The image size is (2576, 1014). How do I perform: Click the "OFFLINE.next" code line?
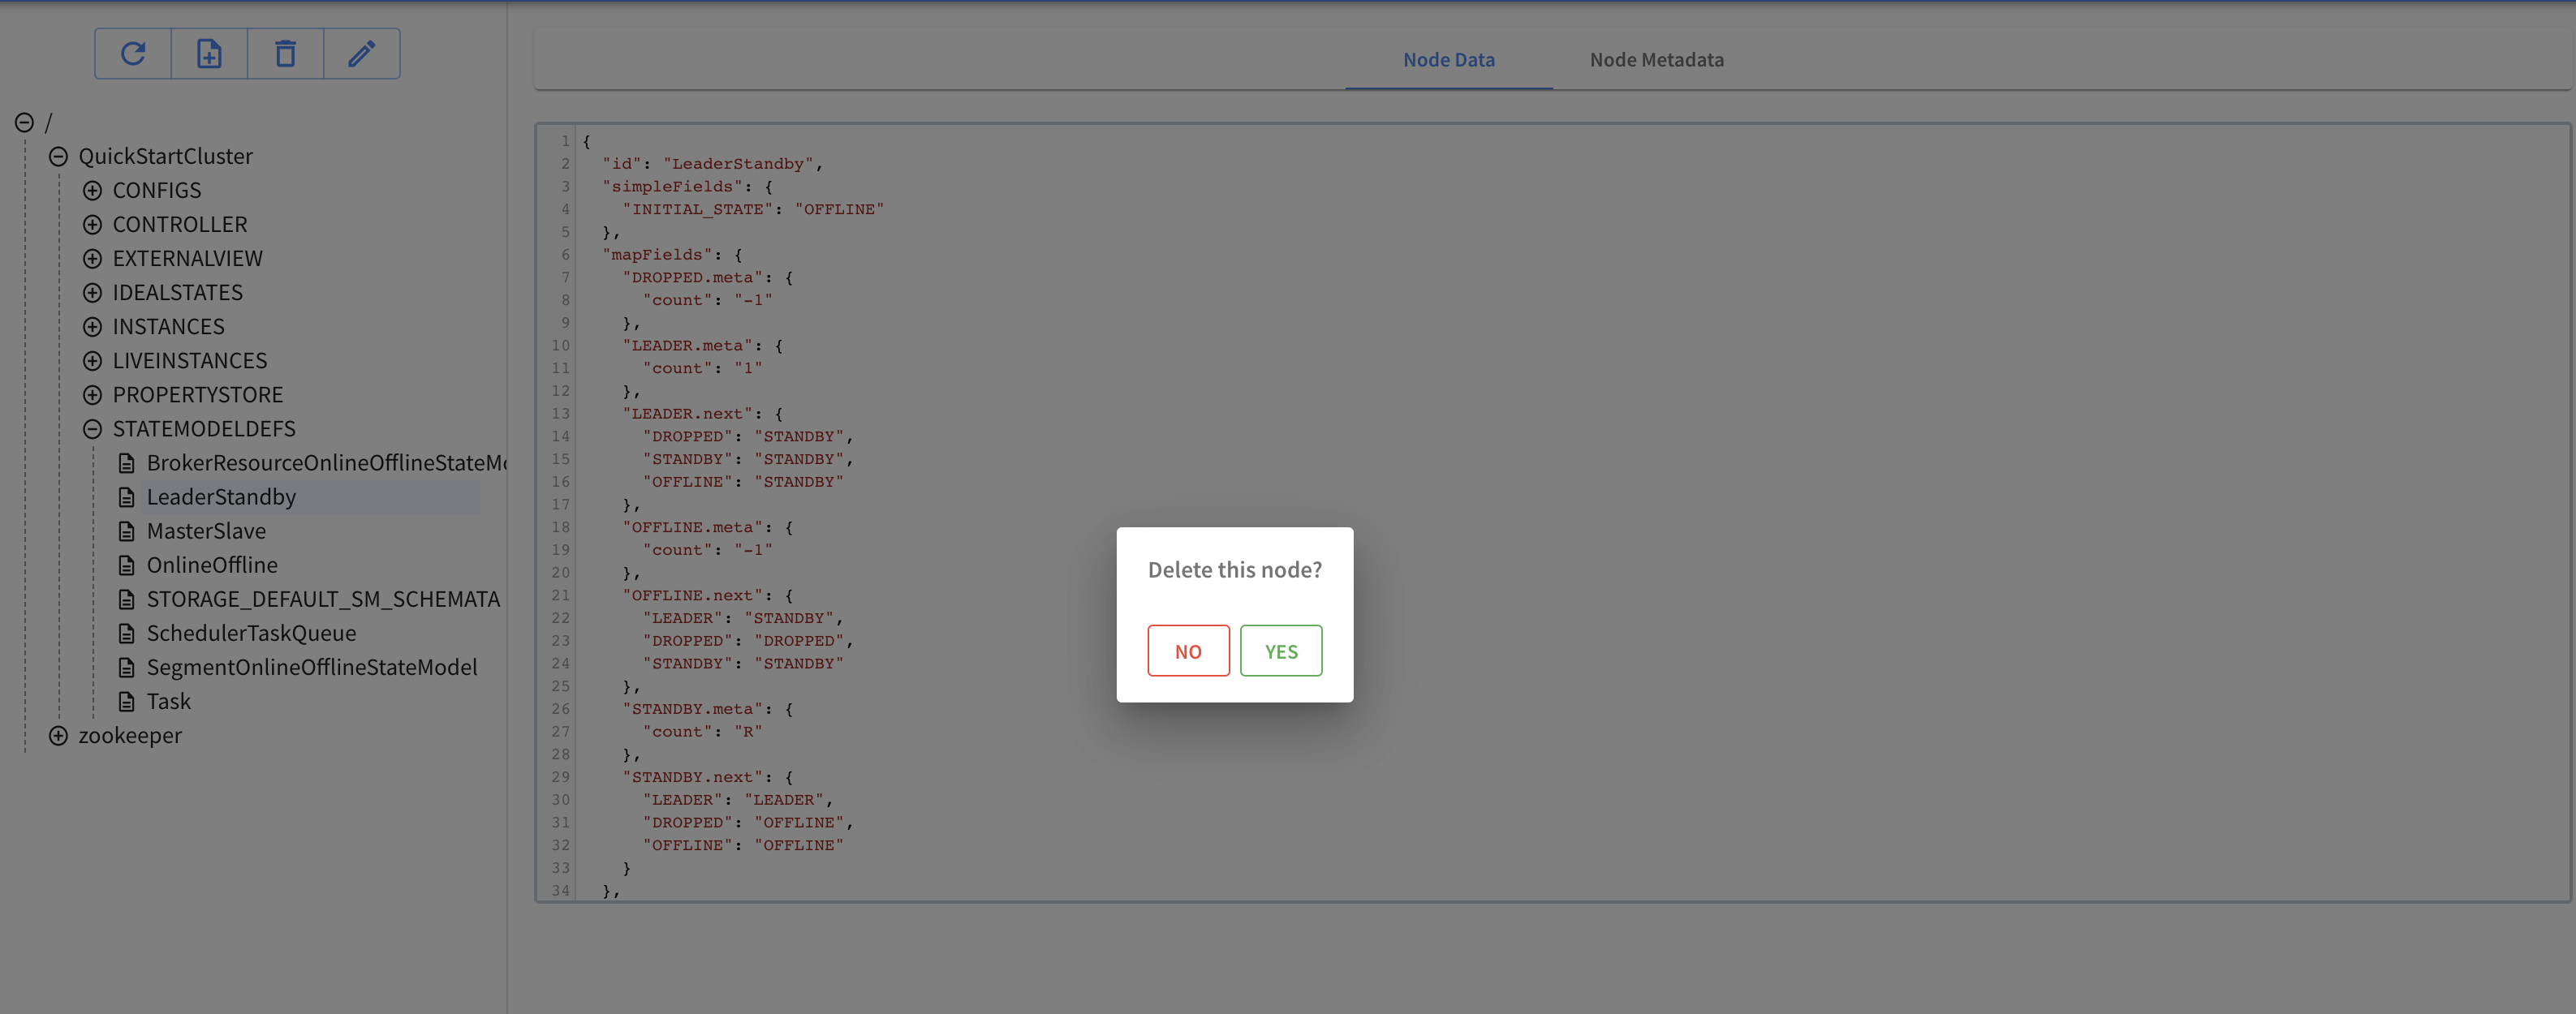(x=708, y=596)
